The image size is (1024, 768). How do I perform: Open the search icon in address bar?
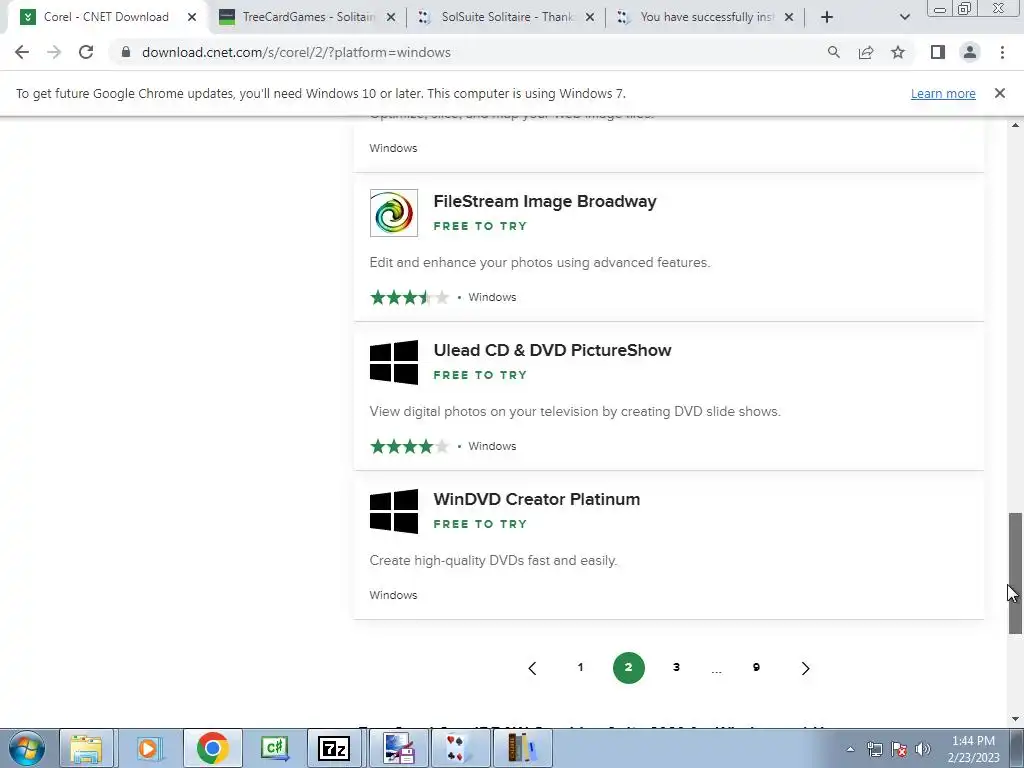833,52
